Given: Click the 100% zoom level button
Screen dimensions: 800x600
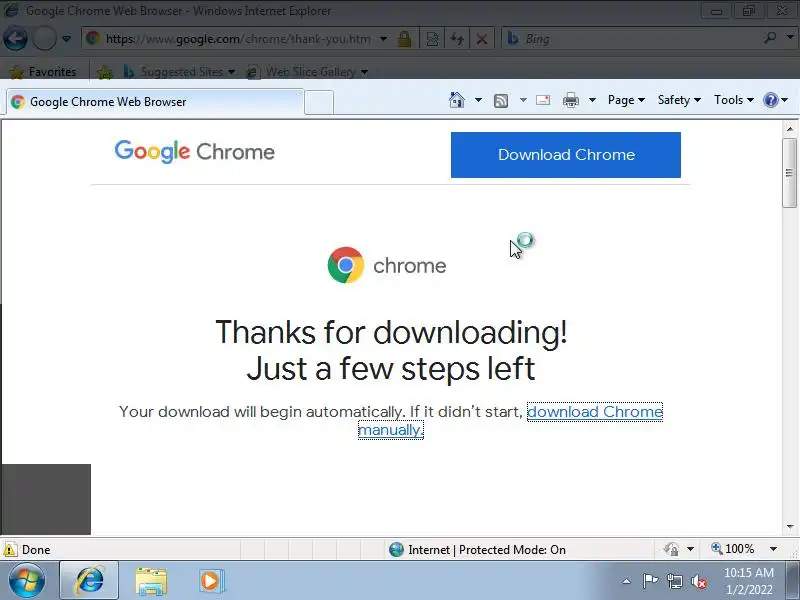Looking at the screenshot, I should coord(733,549).
